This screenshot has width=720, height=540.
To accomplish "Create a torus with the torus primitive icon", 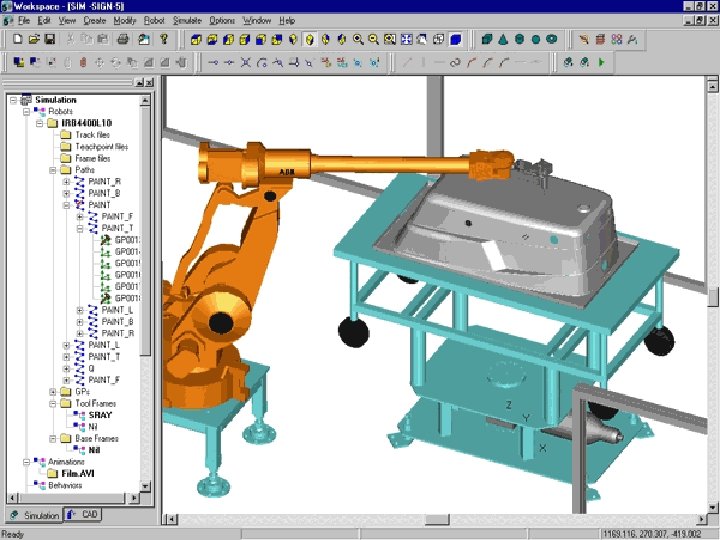I will coord(551,40).
